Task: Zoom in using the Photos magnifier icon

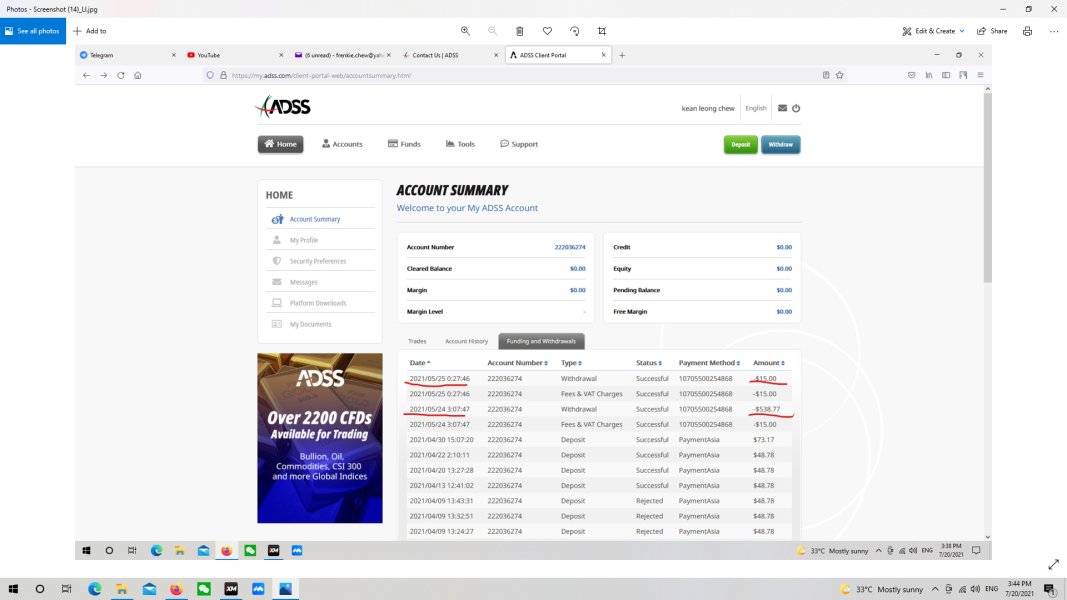Action: tap(465, 31)
